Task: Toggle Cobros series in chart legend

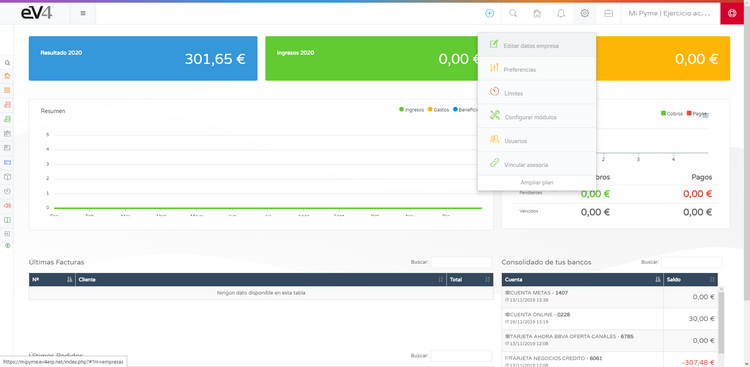Action: (x=672, y=113)
